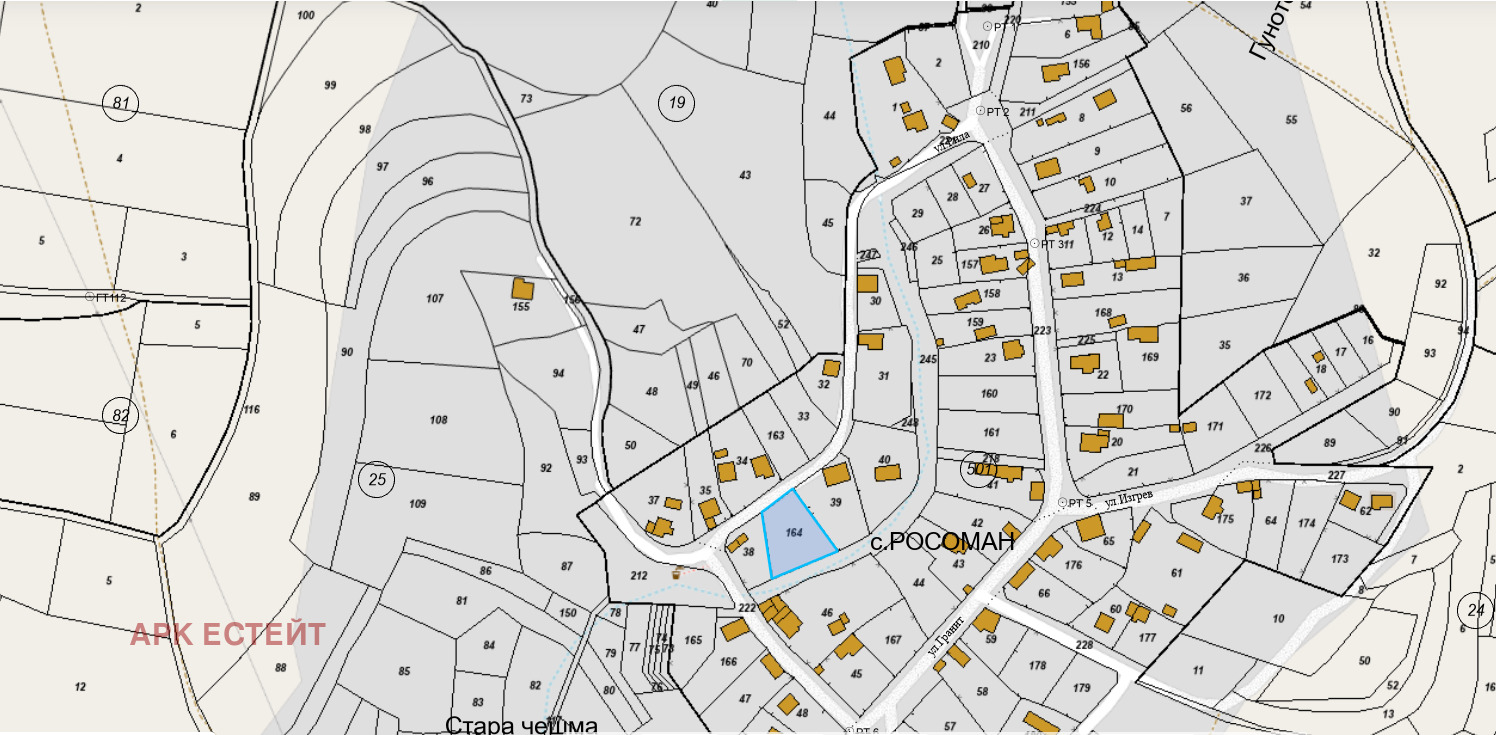Click the PT 5 survey point marker
This screenshot has width=1496, height=735.
[x=1062, y=502]
